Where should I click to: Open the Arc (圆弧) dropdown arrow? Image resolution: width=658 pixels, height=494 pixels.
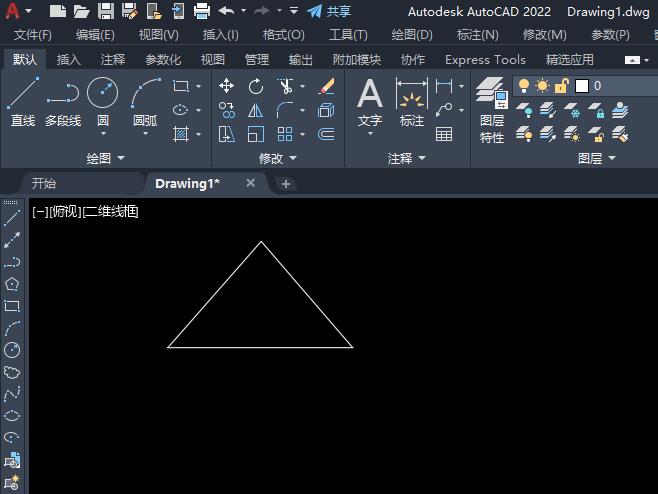click(146, 134)
